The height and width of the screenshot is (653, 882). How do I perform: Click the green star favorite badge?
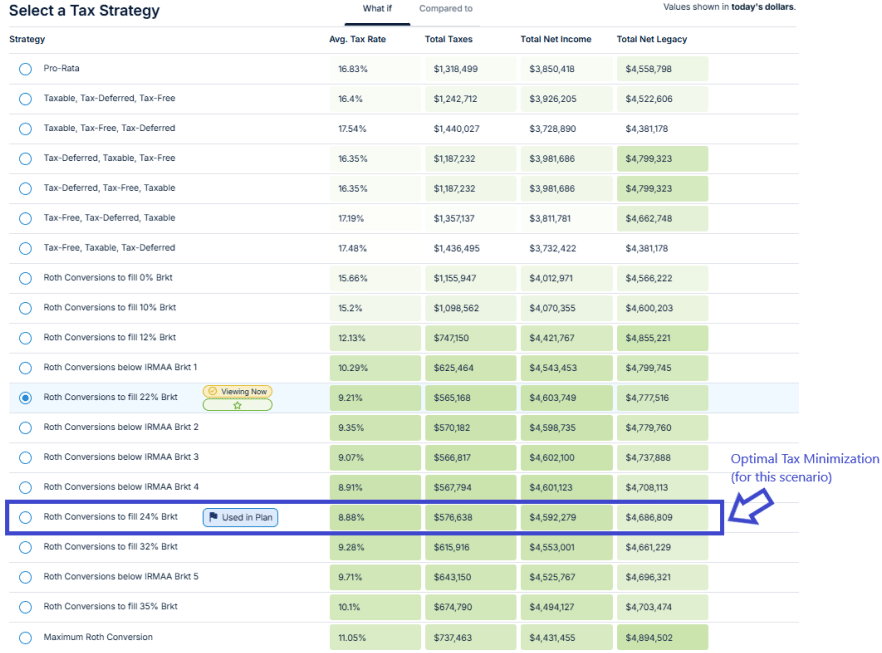[x=237, y=406]
